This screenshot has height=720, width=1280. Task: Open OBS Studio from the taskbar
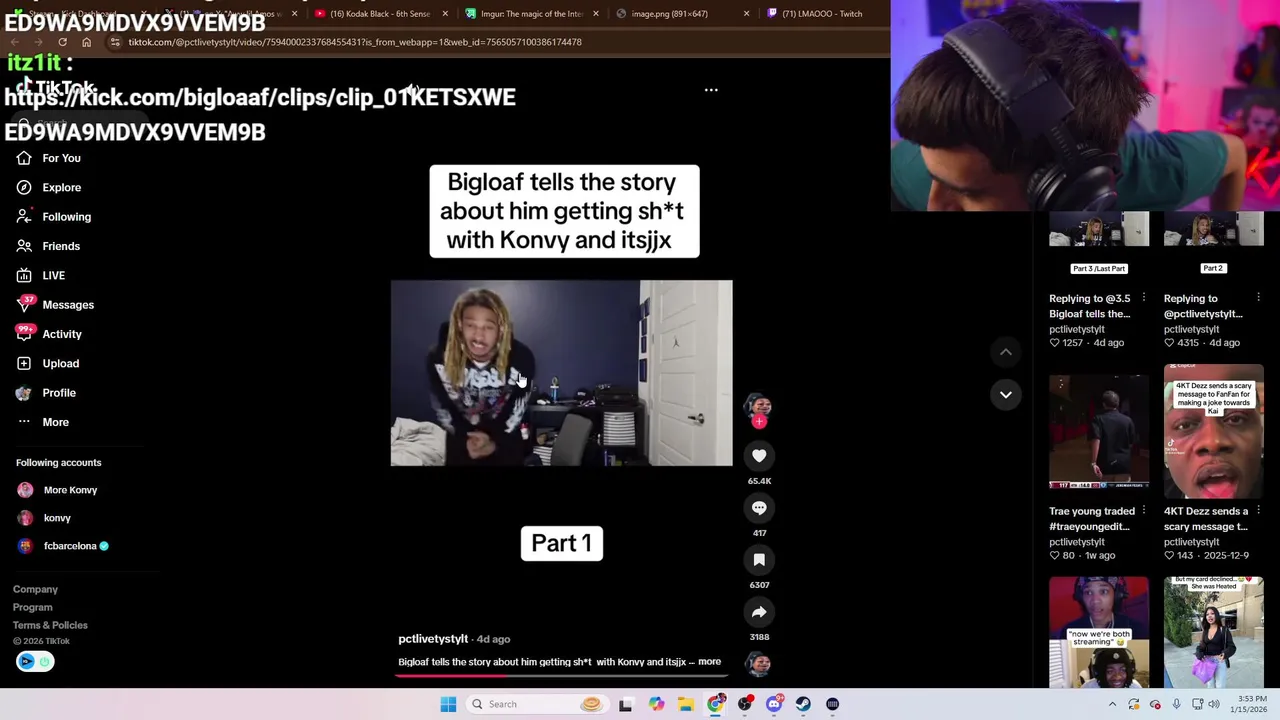745,704
